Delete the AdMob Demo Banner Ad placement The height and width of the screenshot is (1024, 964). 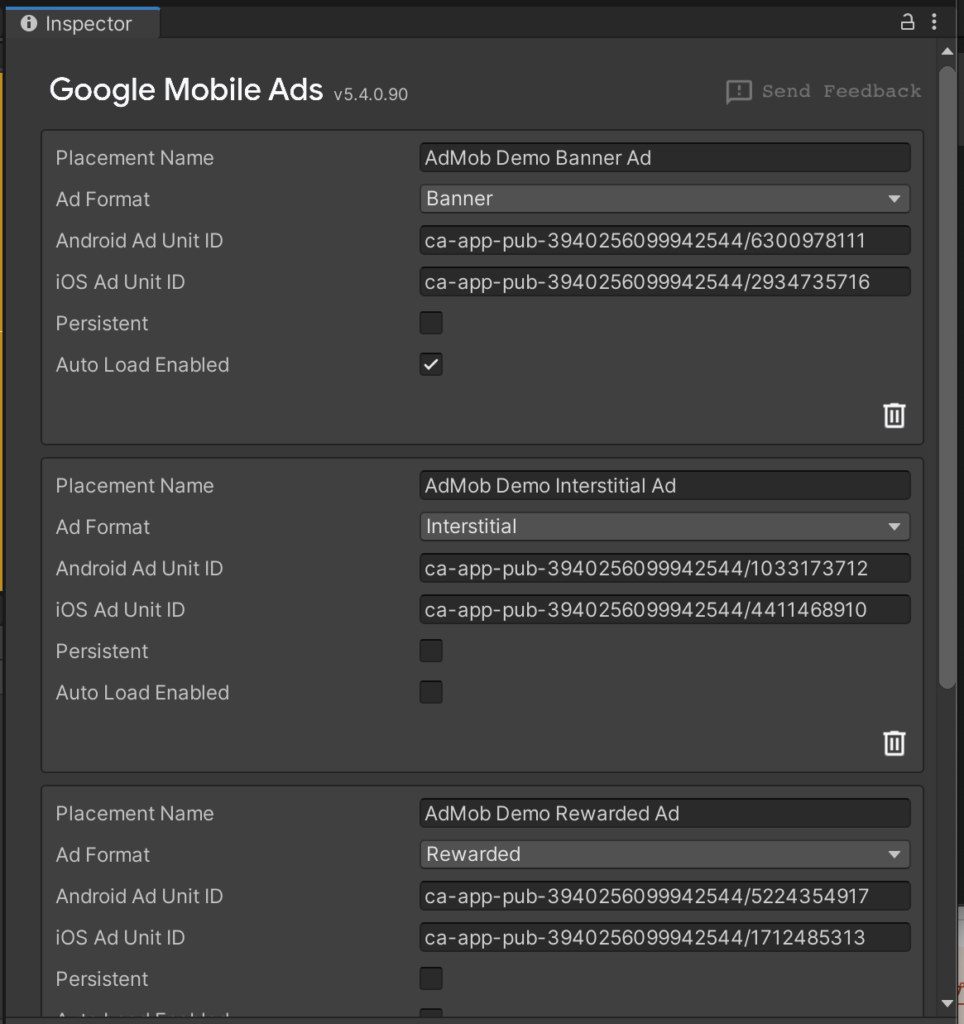893,416
